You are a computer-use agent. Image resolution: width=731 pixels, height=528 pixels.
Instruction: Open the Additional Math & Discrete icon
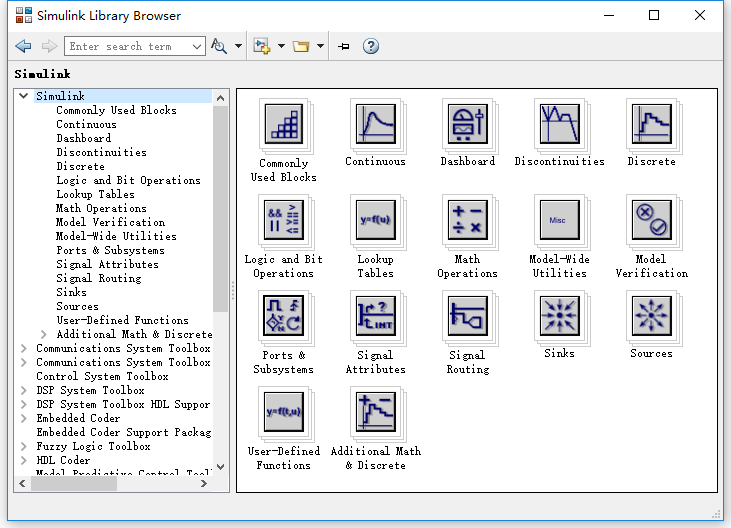[375, 411]
